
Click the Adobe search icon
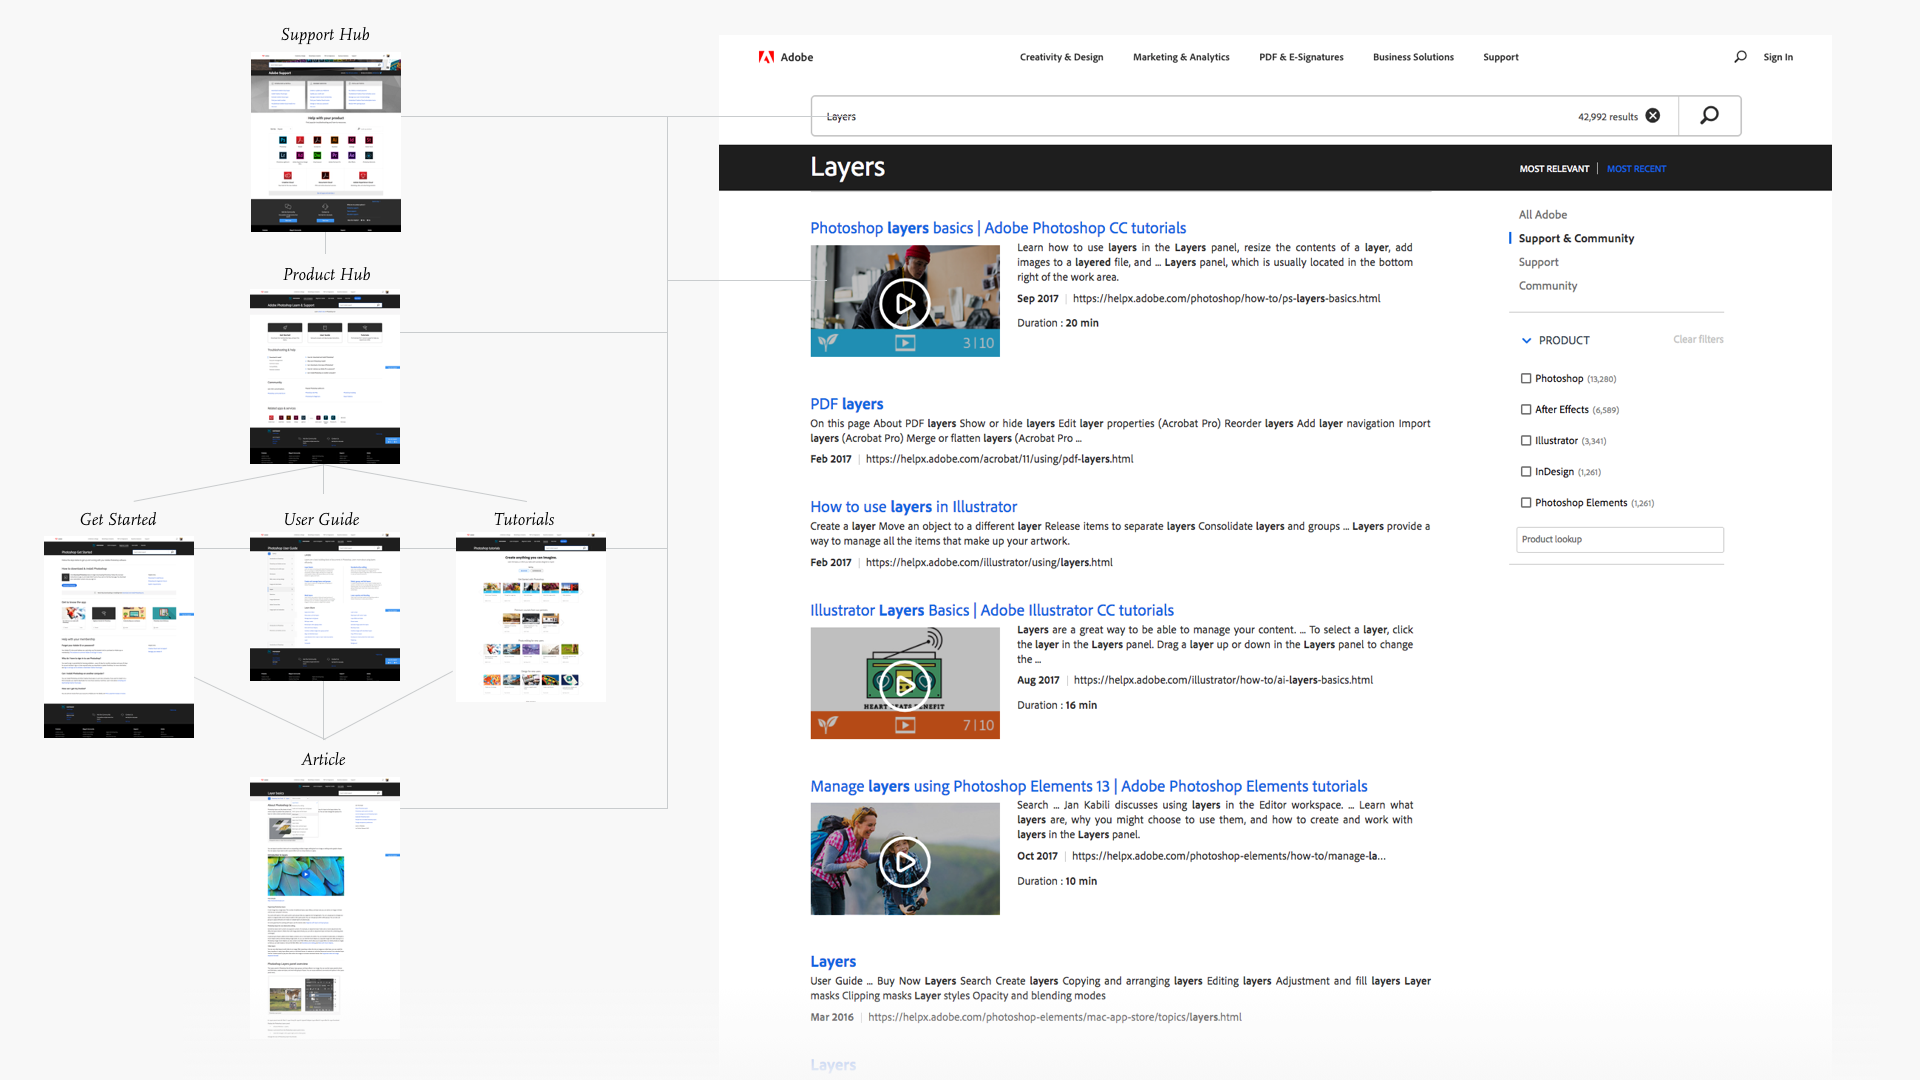(1739, 57)
